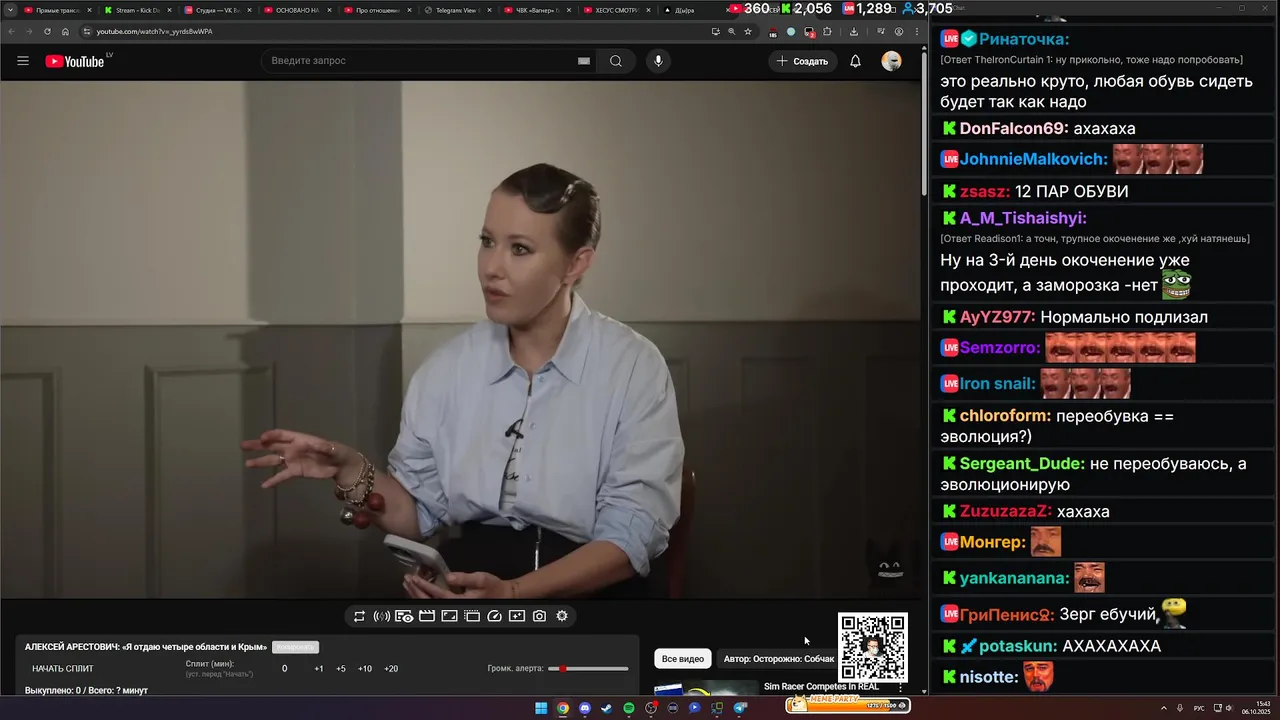
Task: Switch to the ЧВК «Вагнер» browser tab
Action: (x=537, y=10)
